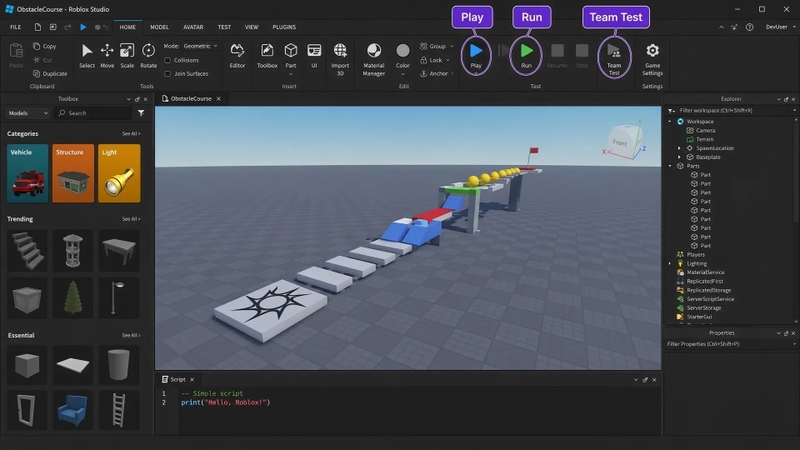Switch to the TEST ribbon tab

pyautogui.click(x=224, y=27)
